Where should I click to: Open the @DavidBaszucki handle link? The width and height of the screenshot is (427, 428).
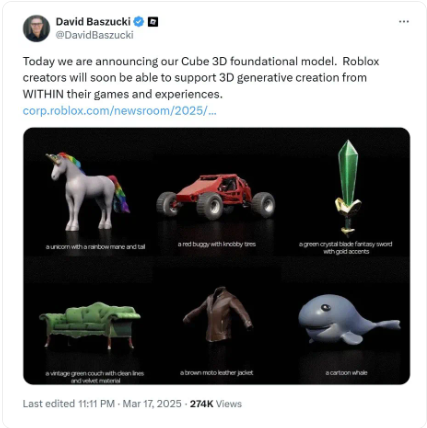[95, 35]
